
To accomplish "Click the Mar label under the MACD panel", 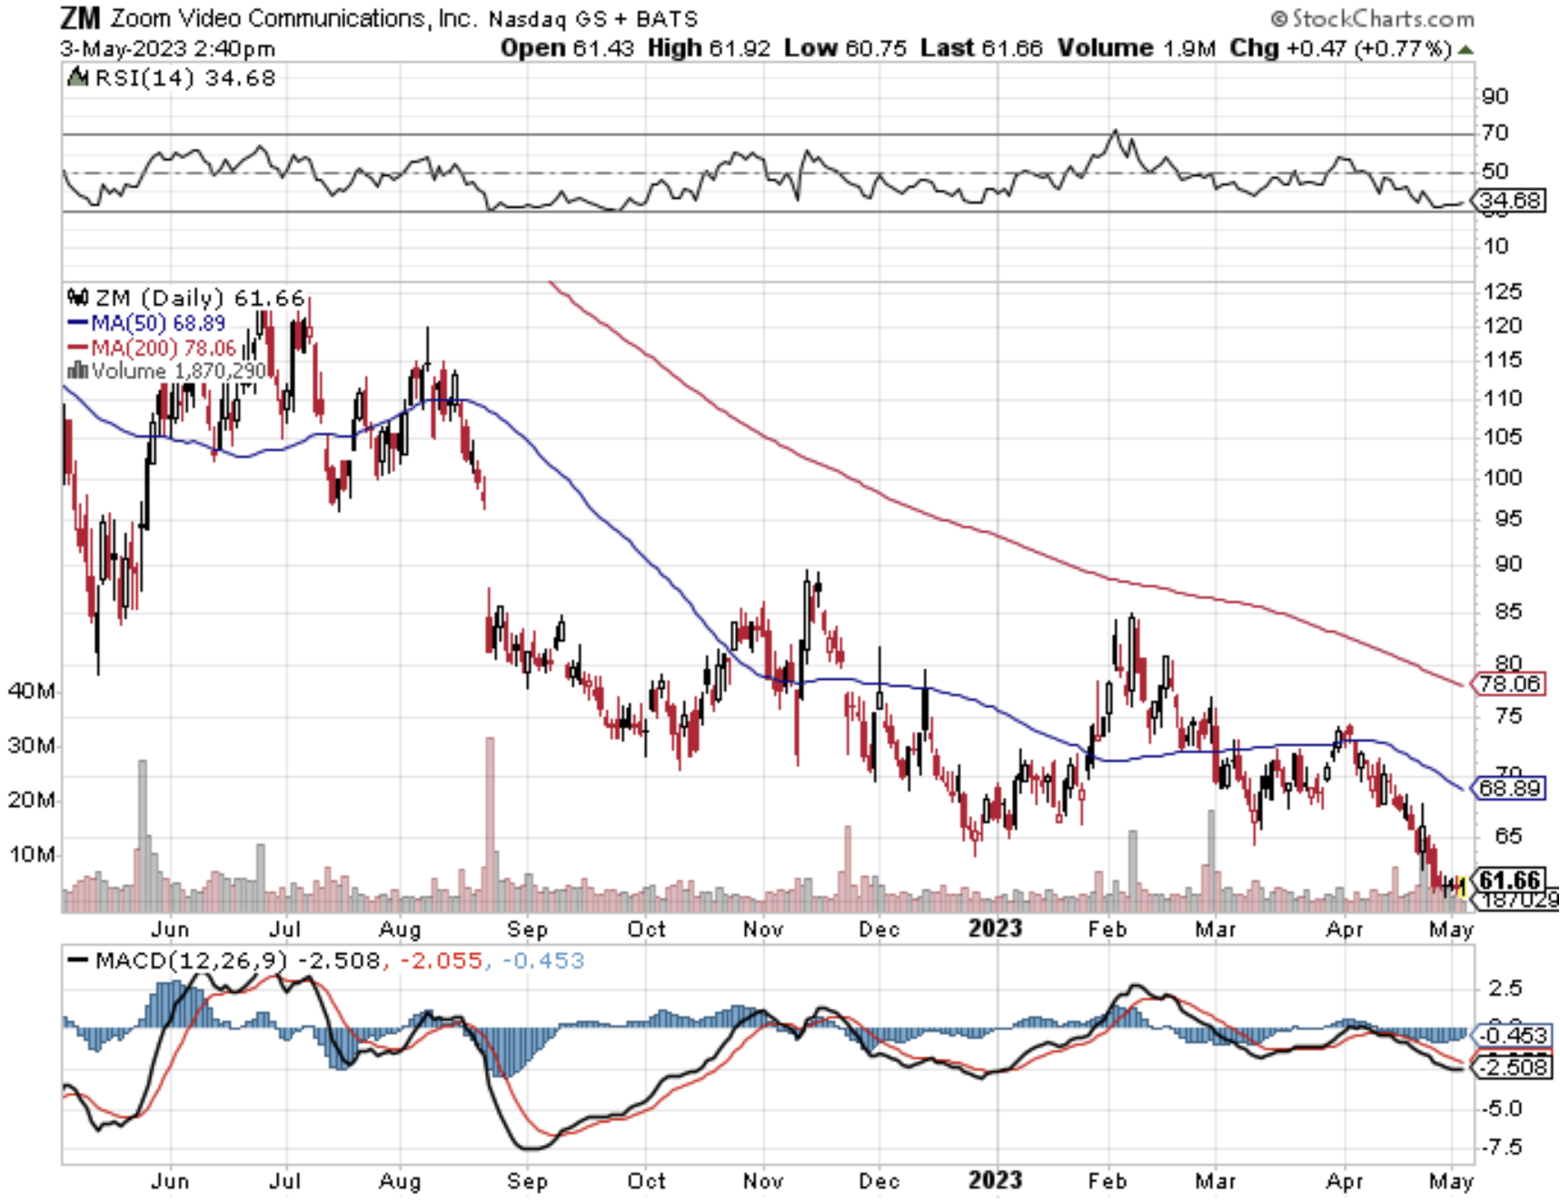I will (1215, 1181).
